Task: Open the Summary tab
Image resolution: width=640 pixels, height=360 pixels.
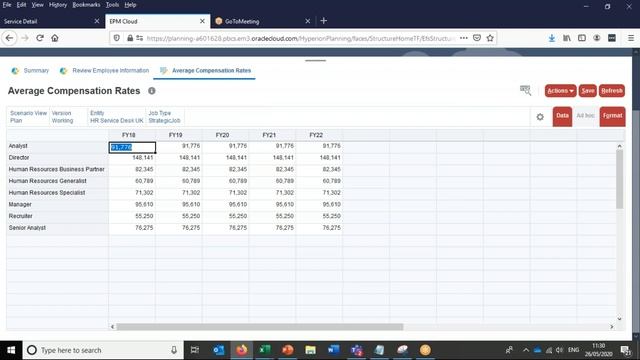Action: tap(30, 71)
